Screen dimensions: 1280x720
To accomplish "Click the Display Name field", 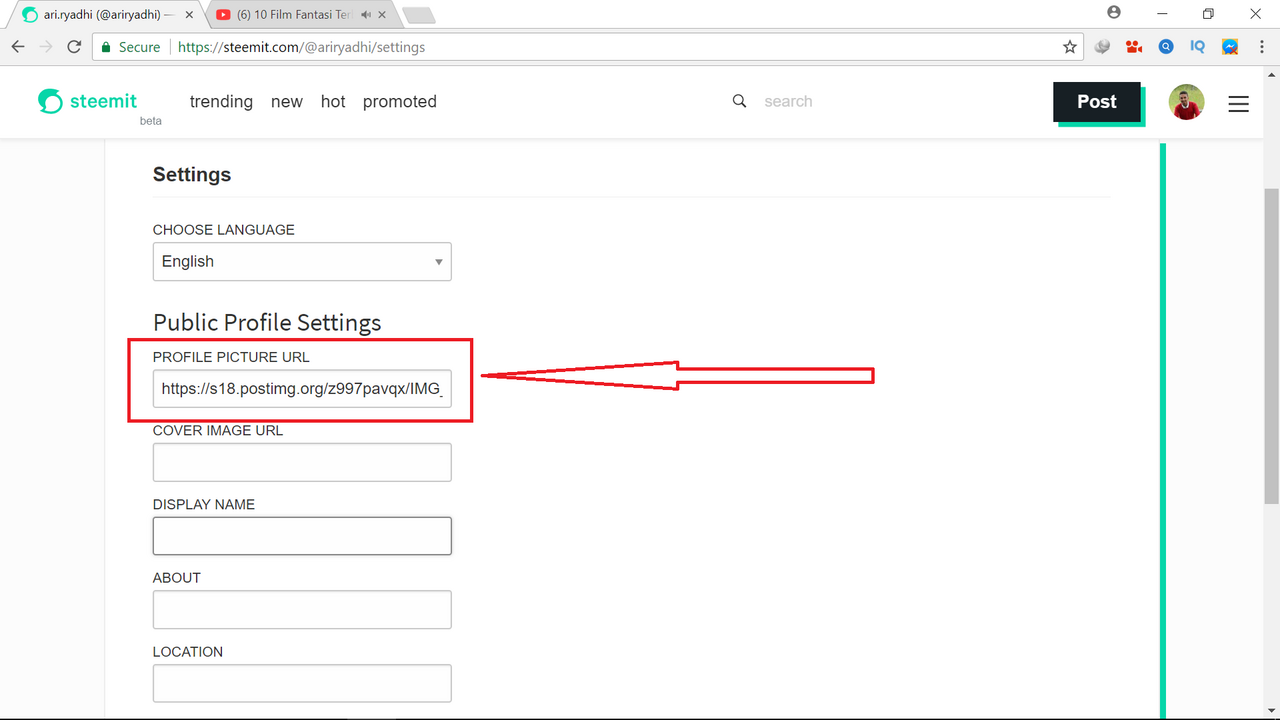I will coord(302,536).
